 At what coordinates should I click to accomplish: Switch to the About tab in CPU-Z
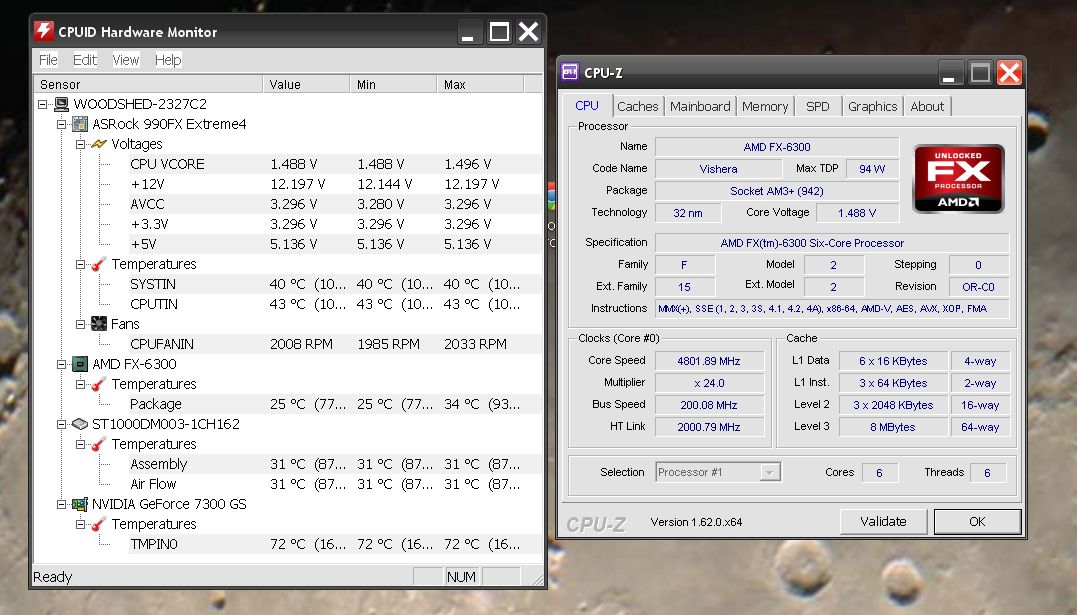tap(927, 107)
